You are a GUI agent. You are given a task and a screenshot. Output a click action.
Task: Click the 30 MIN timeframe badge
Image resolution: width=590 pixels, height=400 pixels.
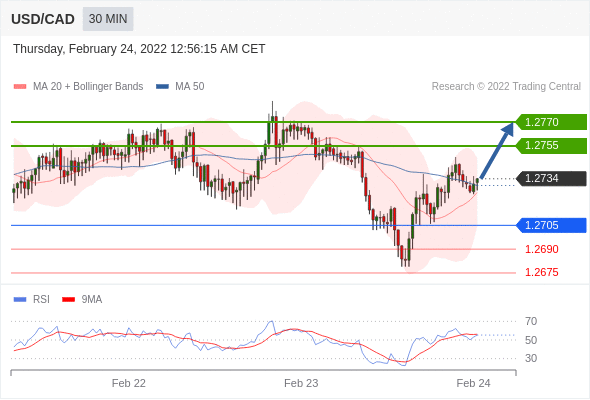(108, 19)
